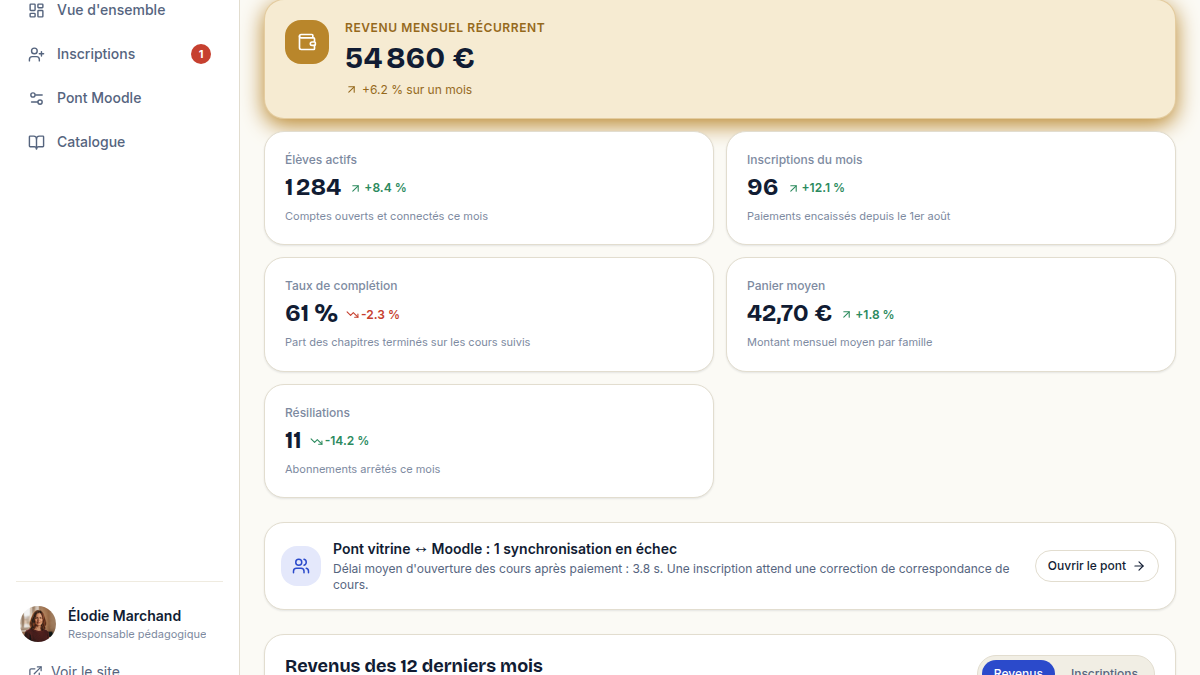Click the synchronisation en échec alert title
The image size is (1200, 675).
coord(505,549)
